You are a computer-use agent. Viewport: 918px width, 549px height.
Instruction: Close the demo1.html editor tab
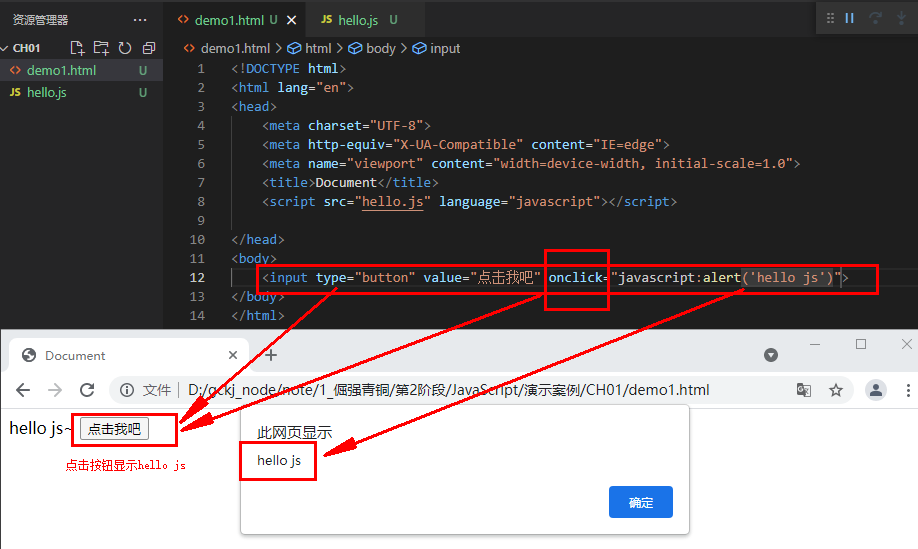[x=291, y=20]
